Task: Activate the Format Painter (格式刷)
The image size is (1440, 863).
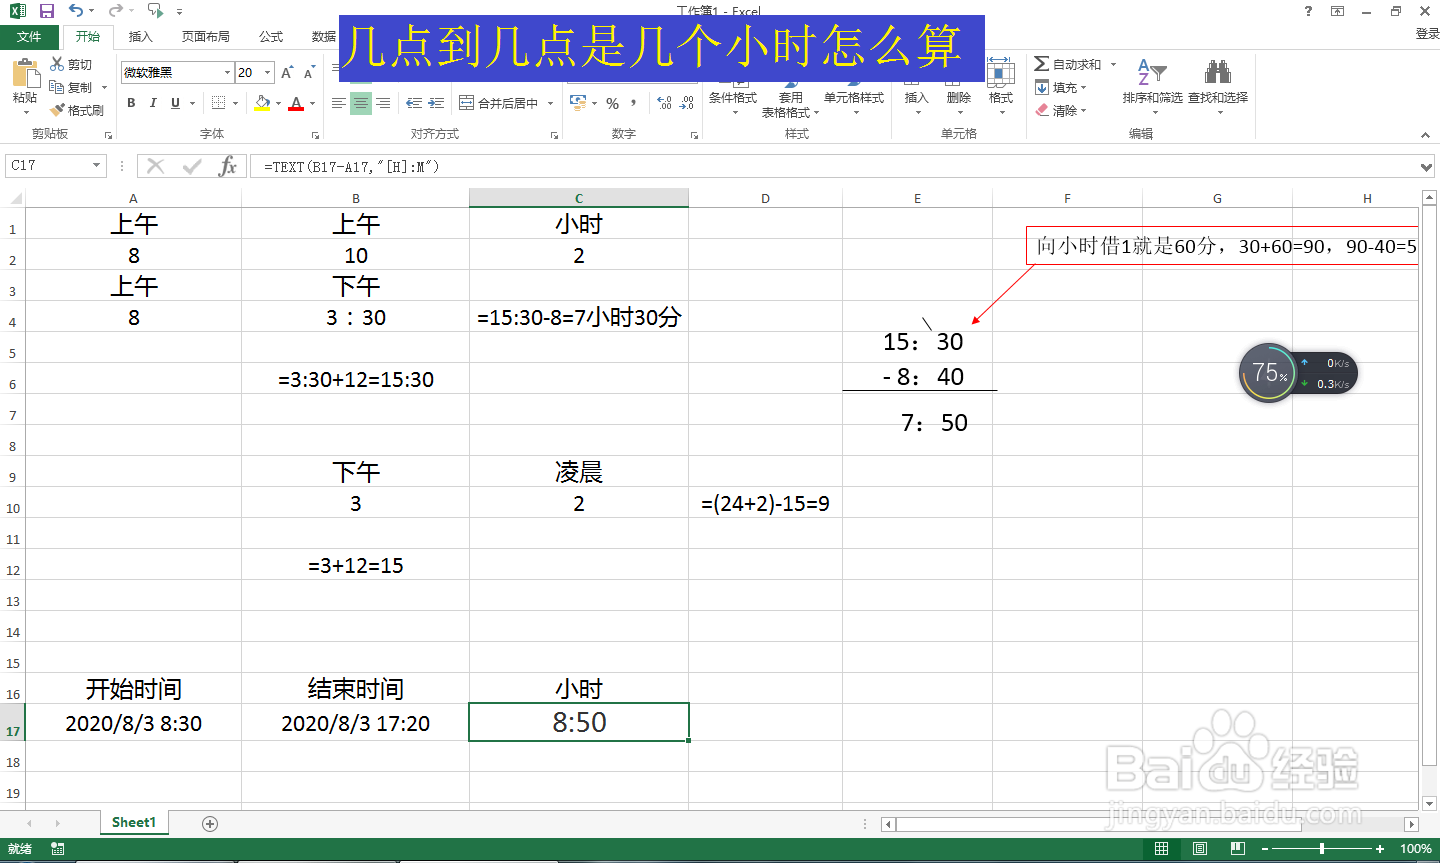Action: click(78, 110)
